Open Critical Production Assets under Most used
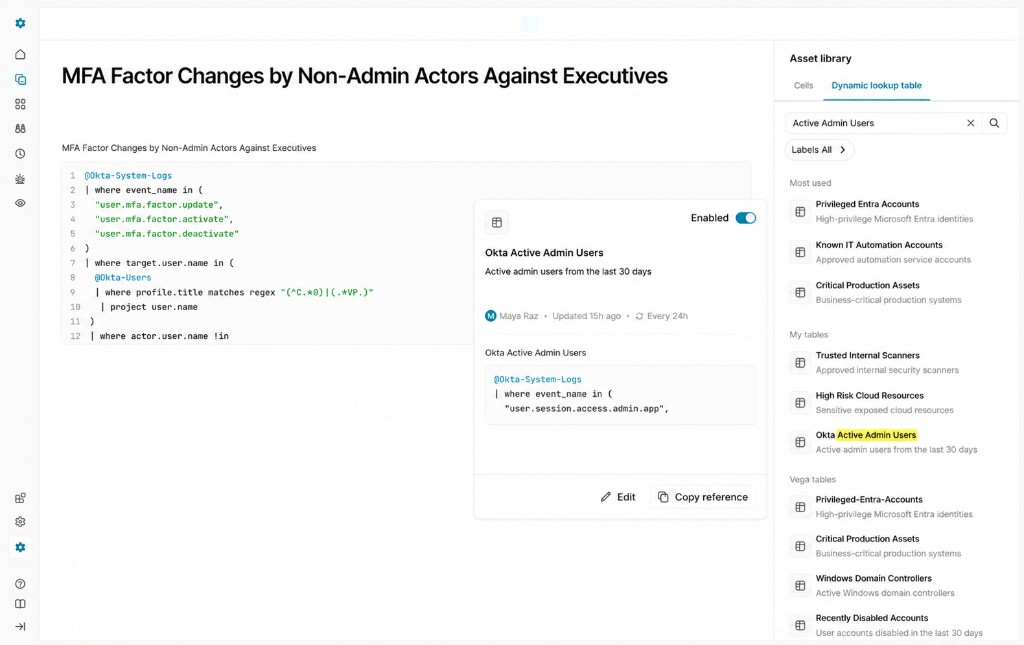Viewport: 1024px width, 645px height. [896, 292]
